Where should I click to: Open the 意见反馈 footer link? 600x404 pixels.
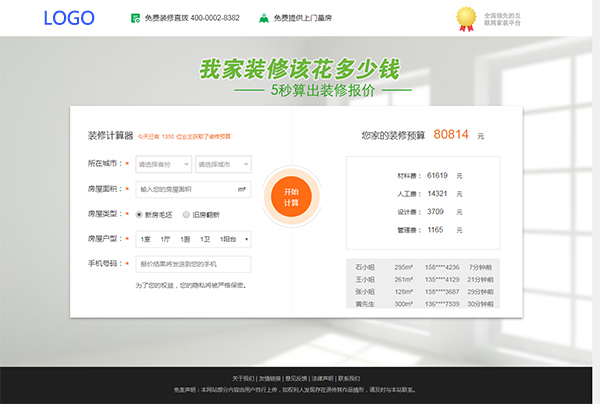click(x=296, y=379)
